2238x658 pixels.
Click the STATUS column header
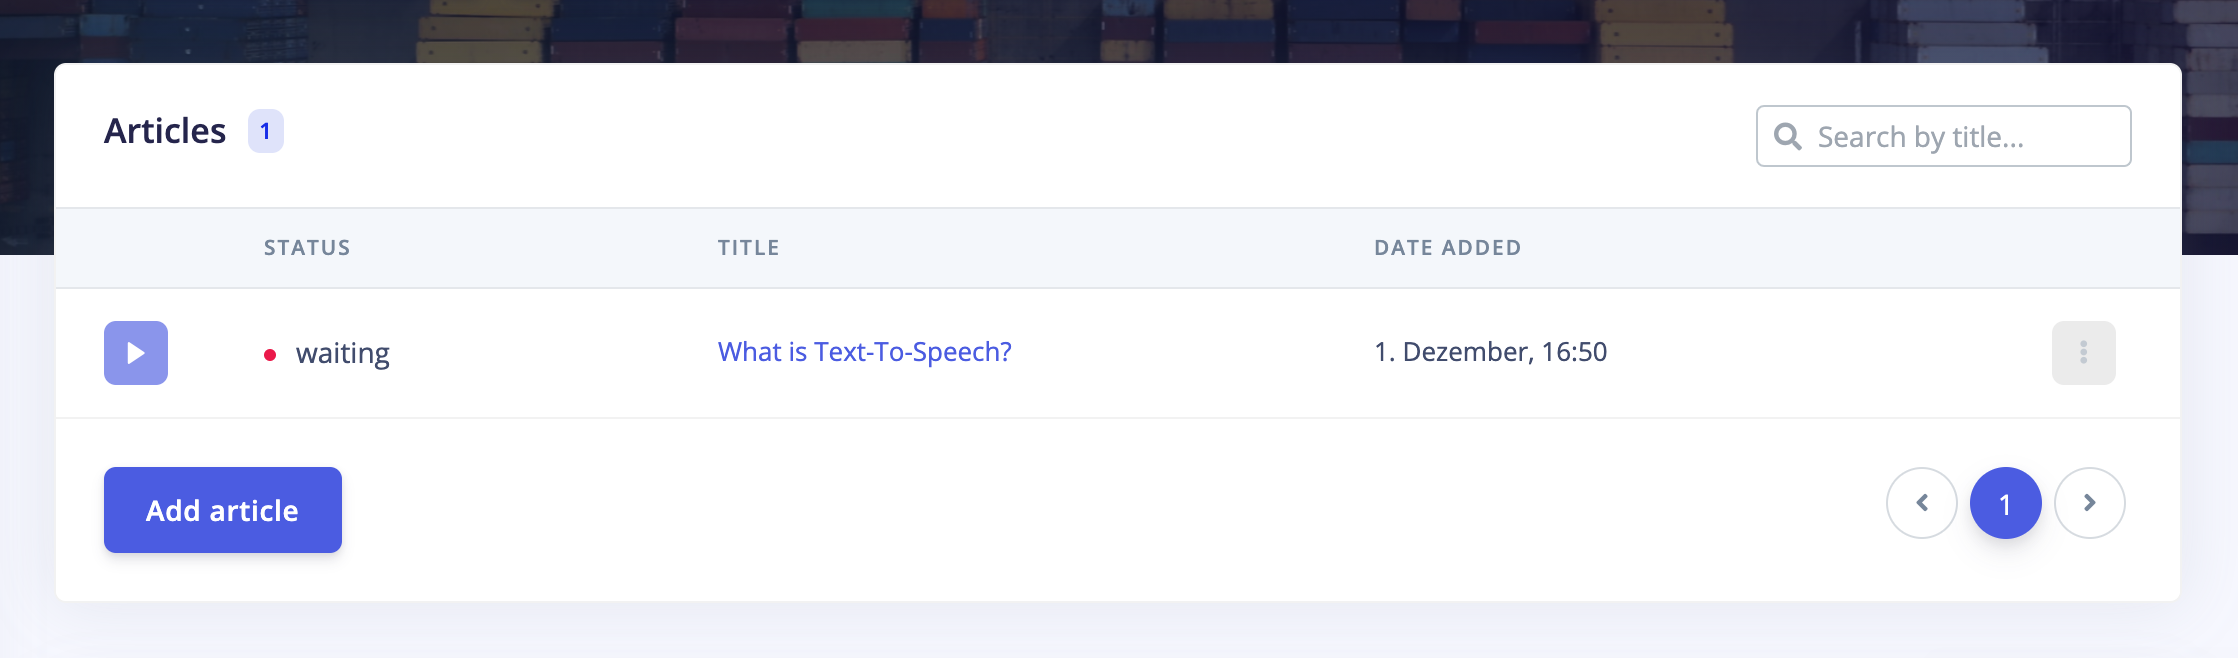pos(307,248)
